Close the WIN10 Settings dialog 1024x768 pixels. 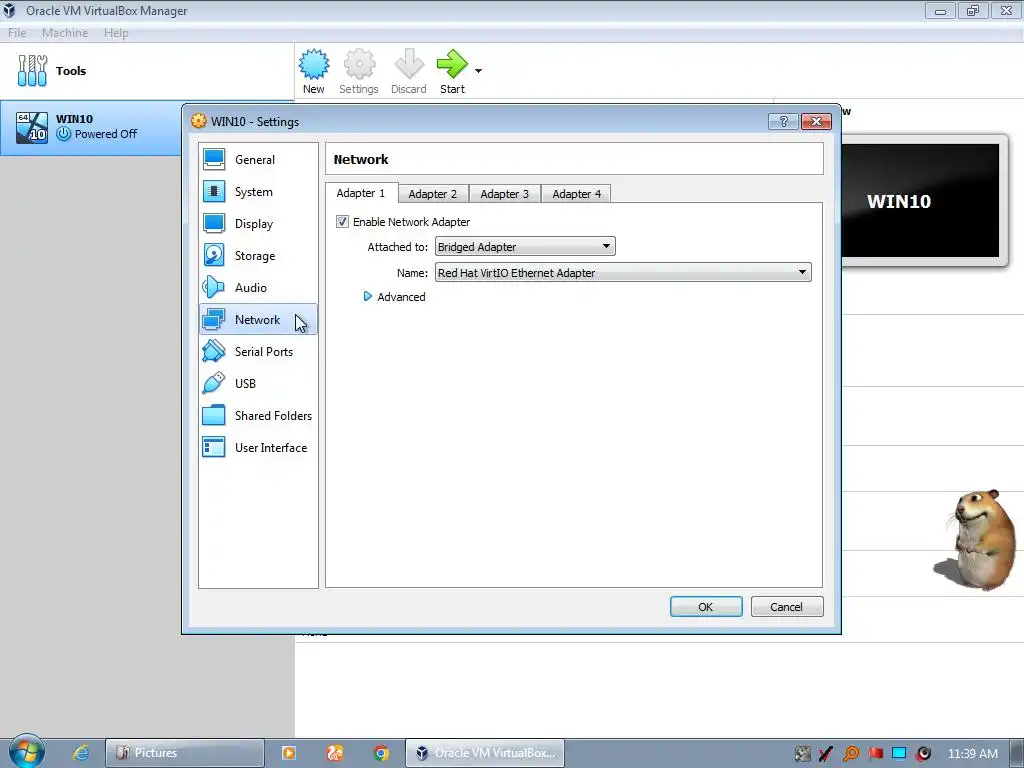[x=816, y=121]
